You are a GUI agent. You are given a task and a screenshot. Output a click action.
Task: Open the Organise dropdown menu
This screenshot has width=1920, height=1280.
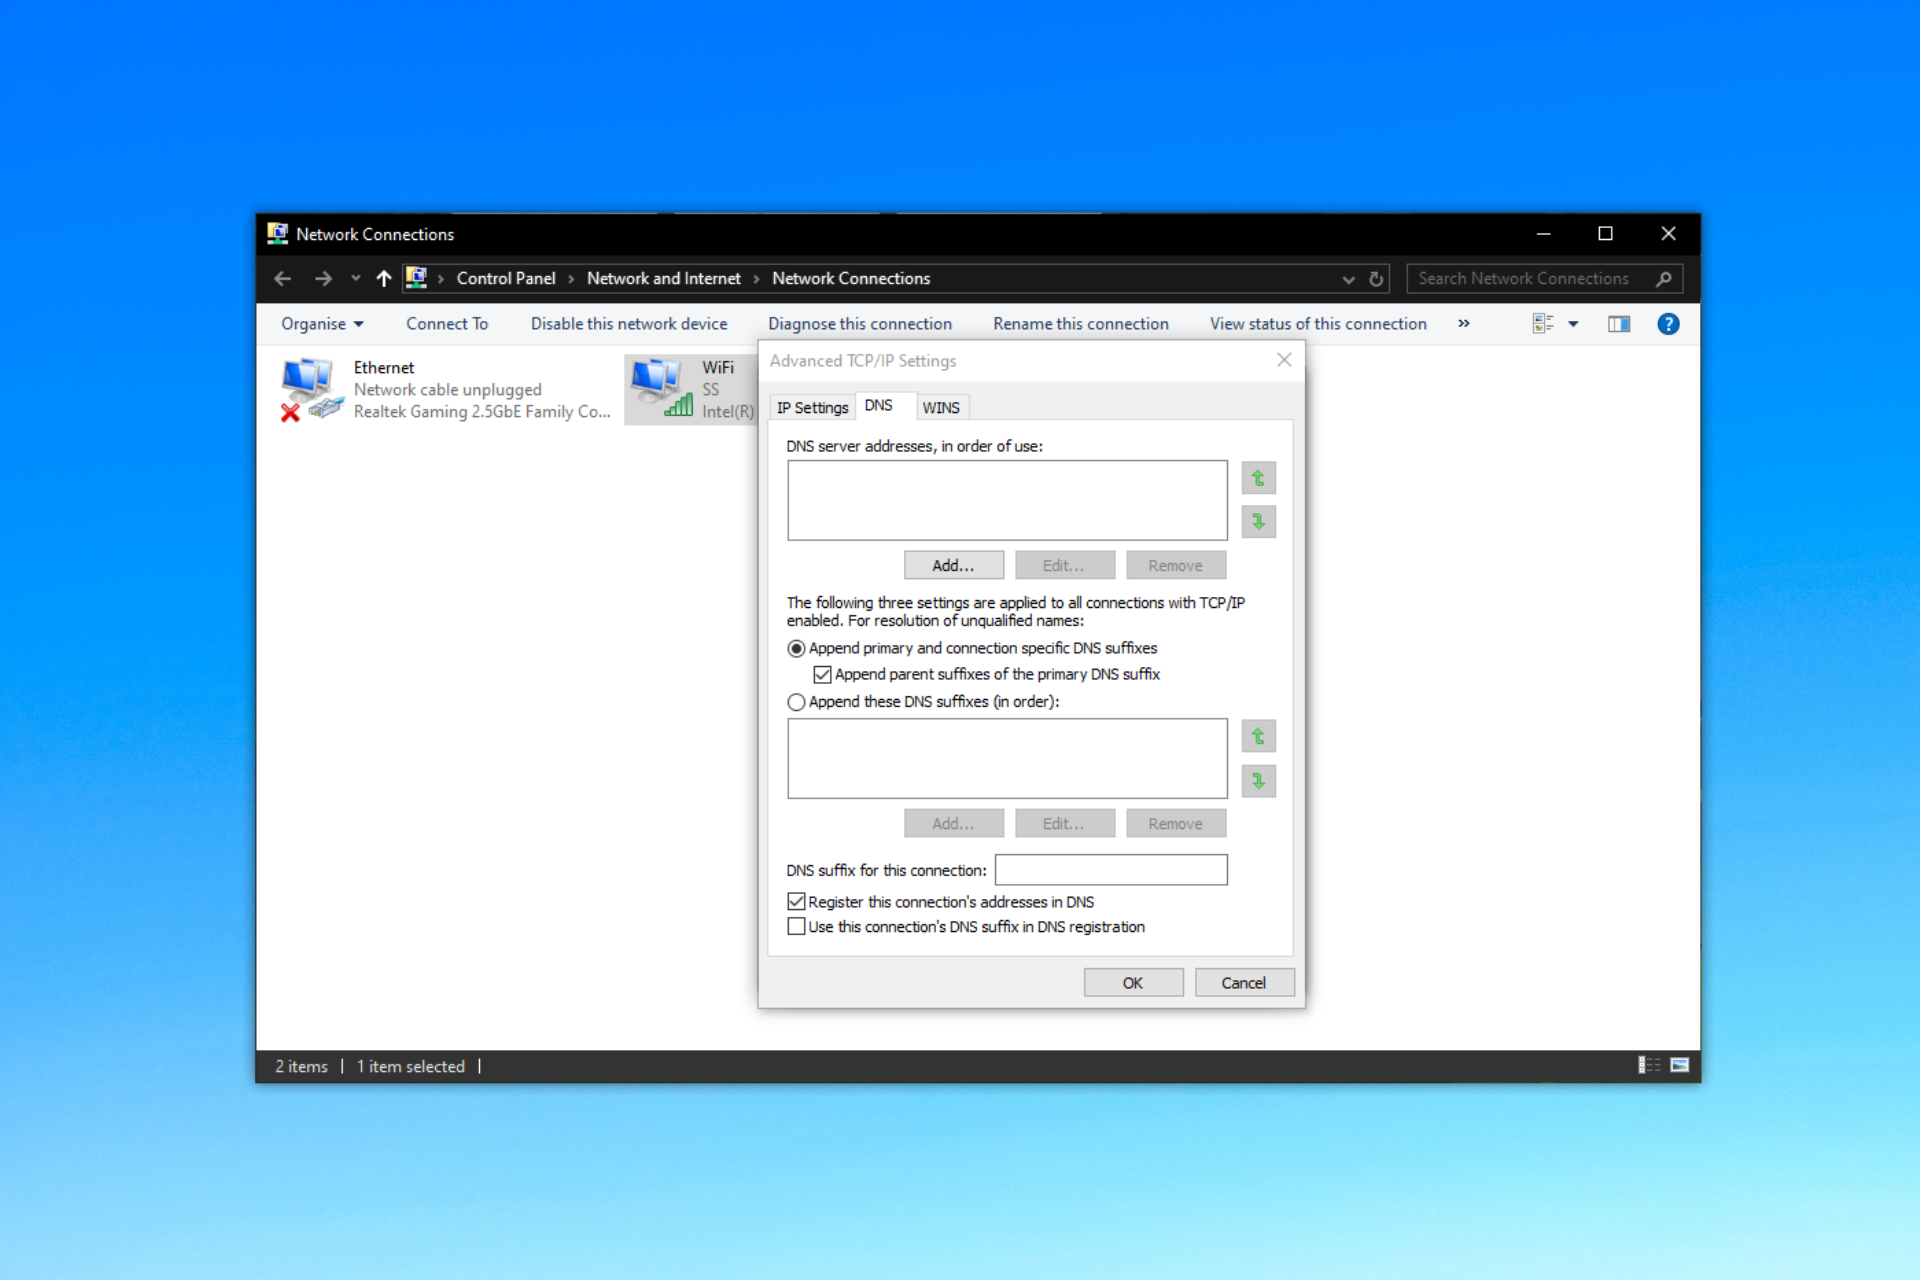click(x=322, y=324)
